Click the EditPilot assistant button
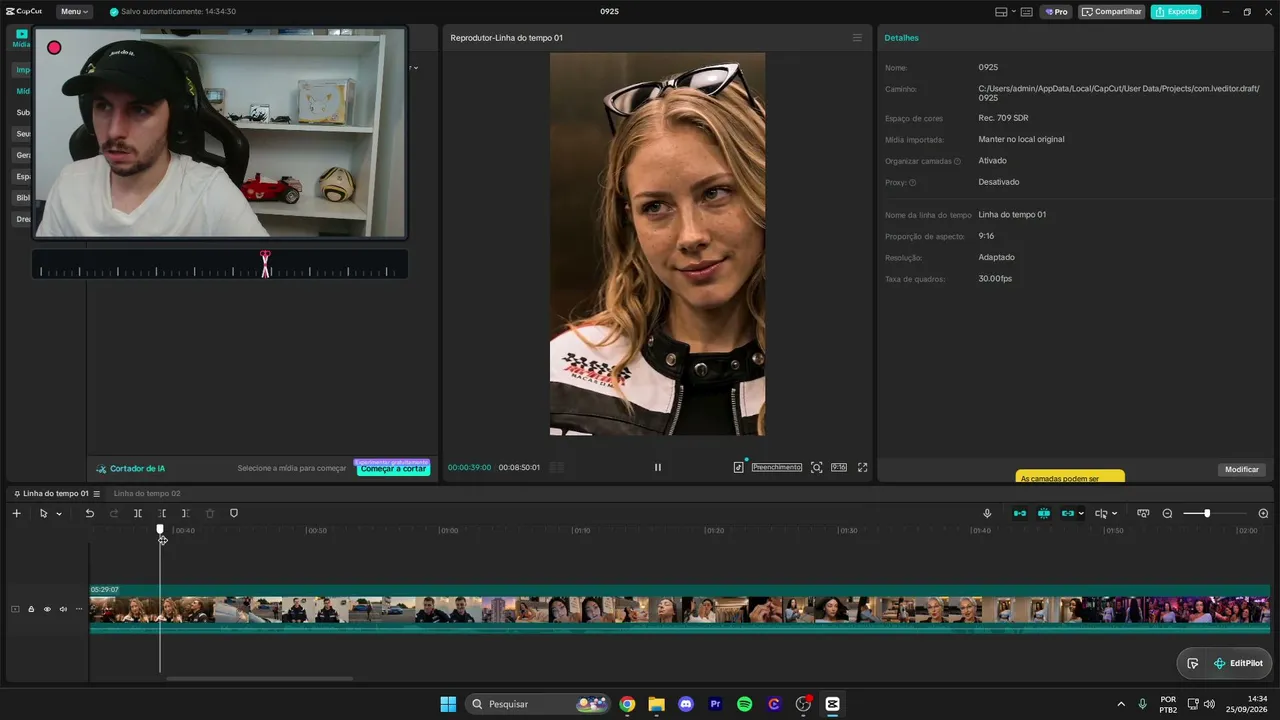Screen dimensions: 1280x720 pos(1238,663)
